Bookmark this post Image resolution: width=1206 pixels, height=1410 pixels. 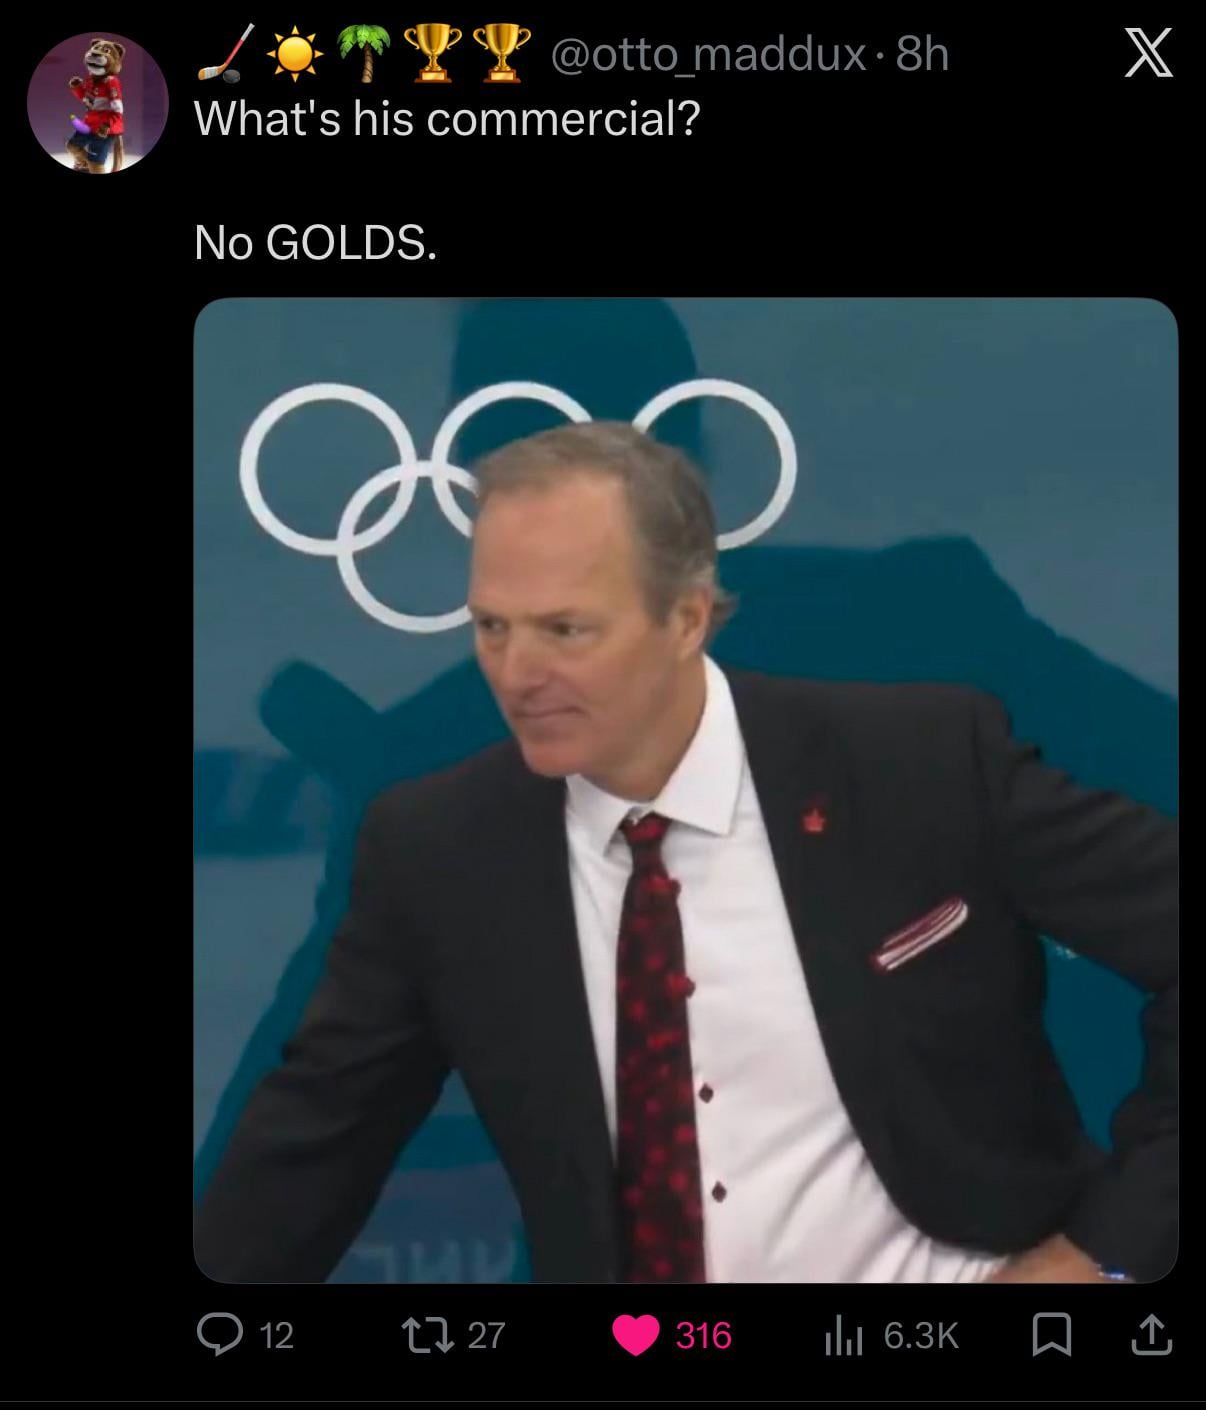[1052, 1336]
